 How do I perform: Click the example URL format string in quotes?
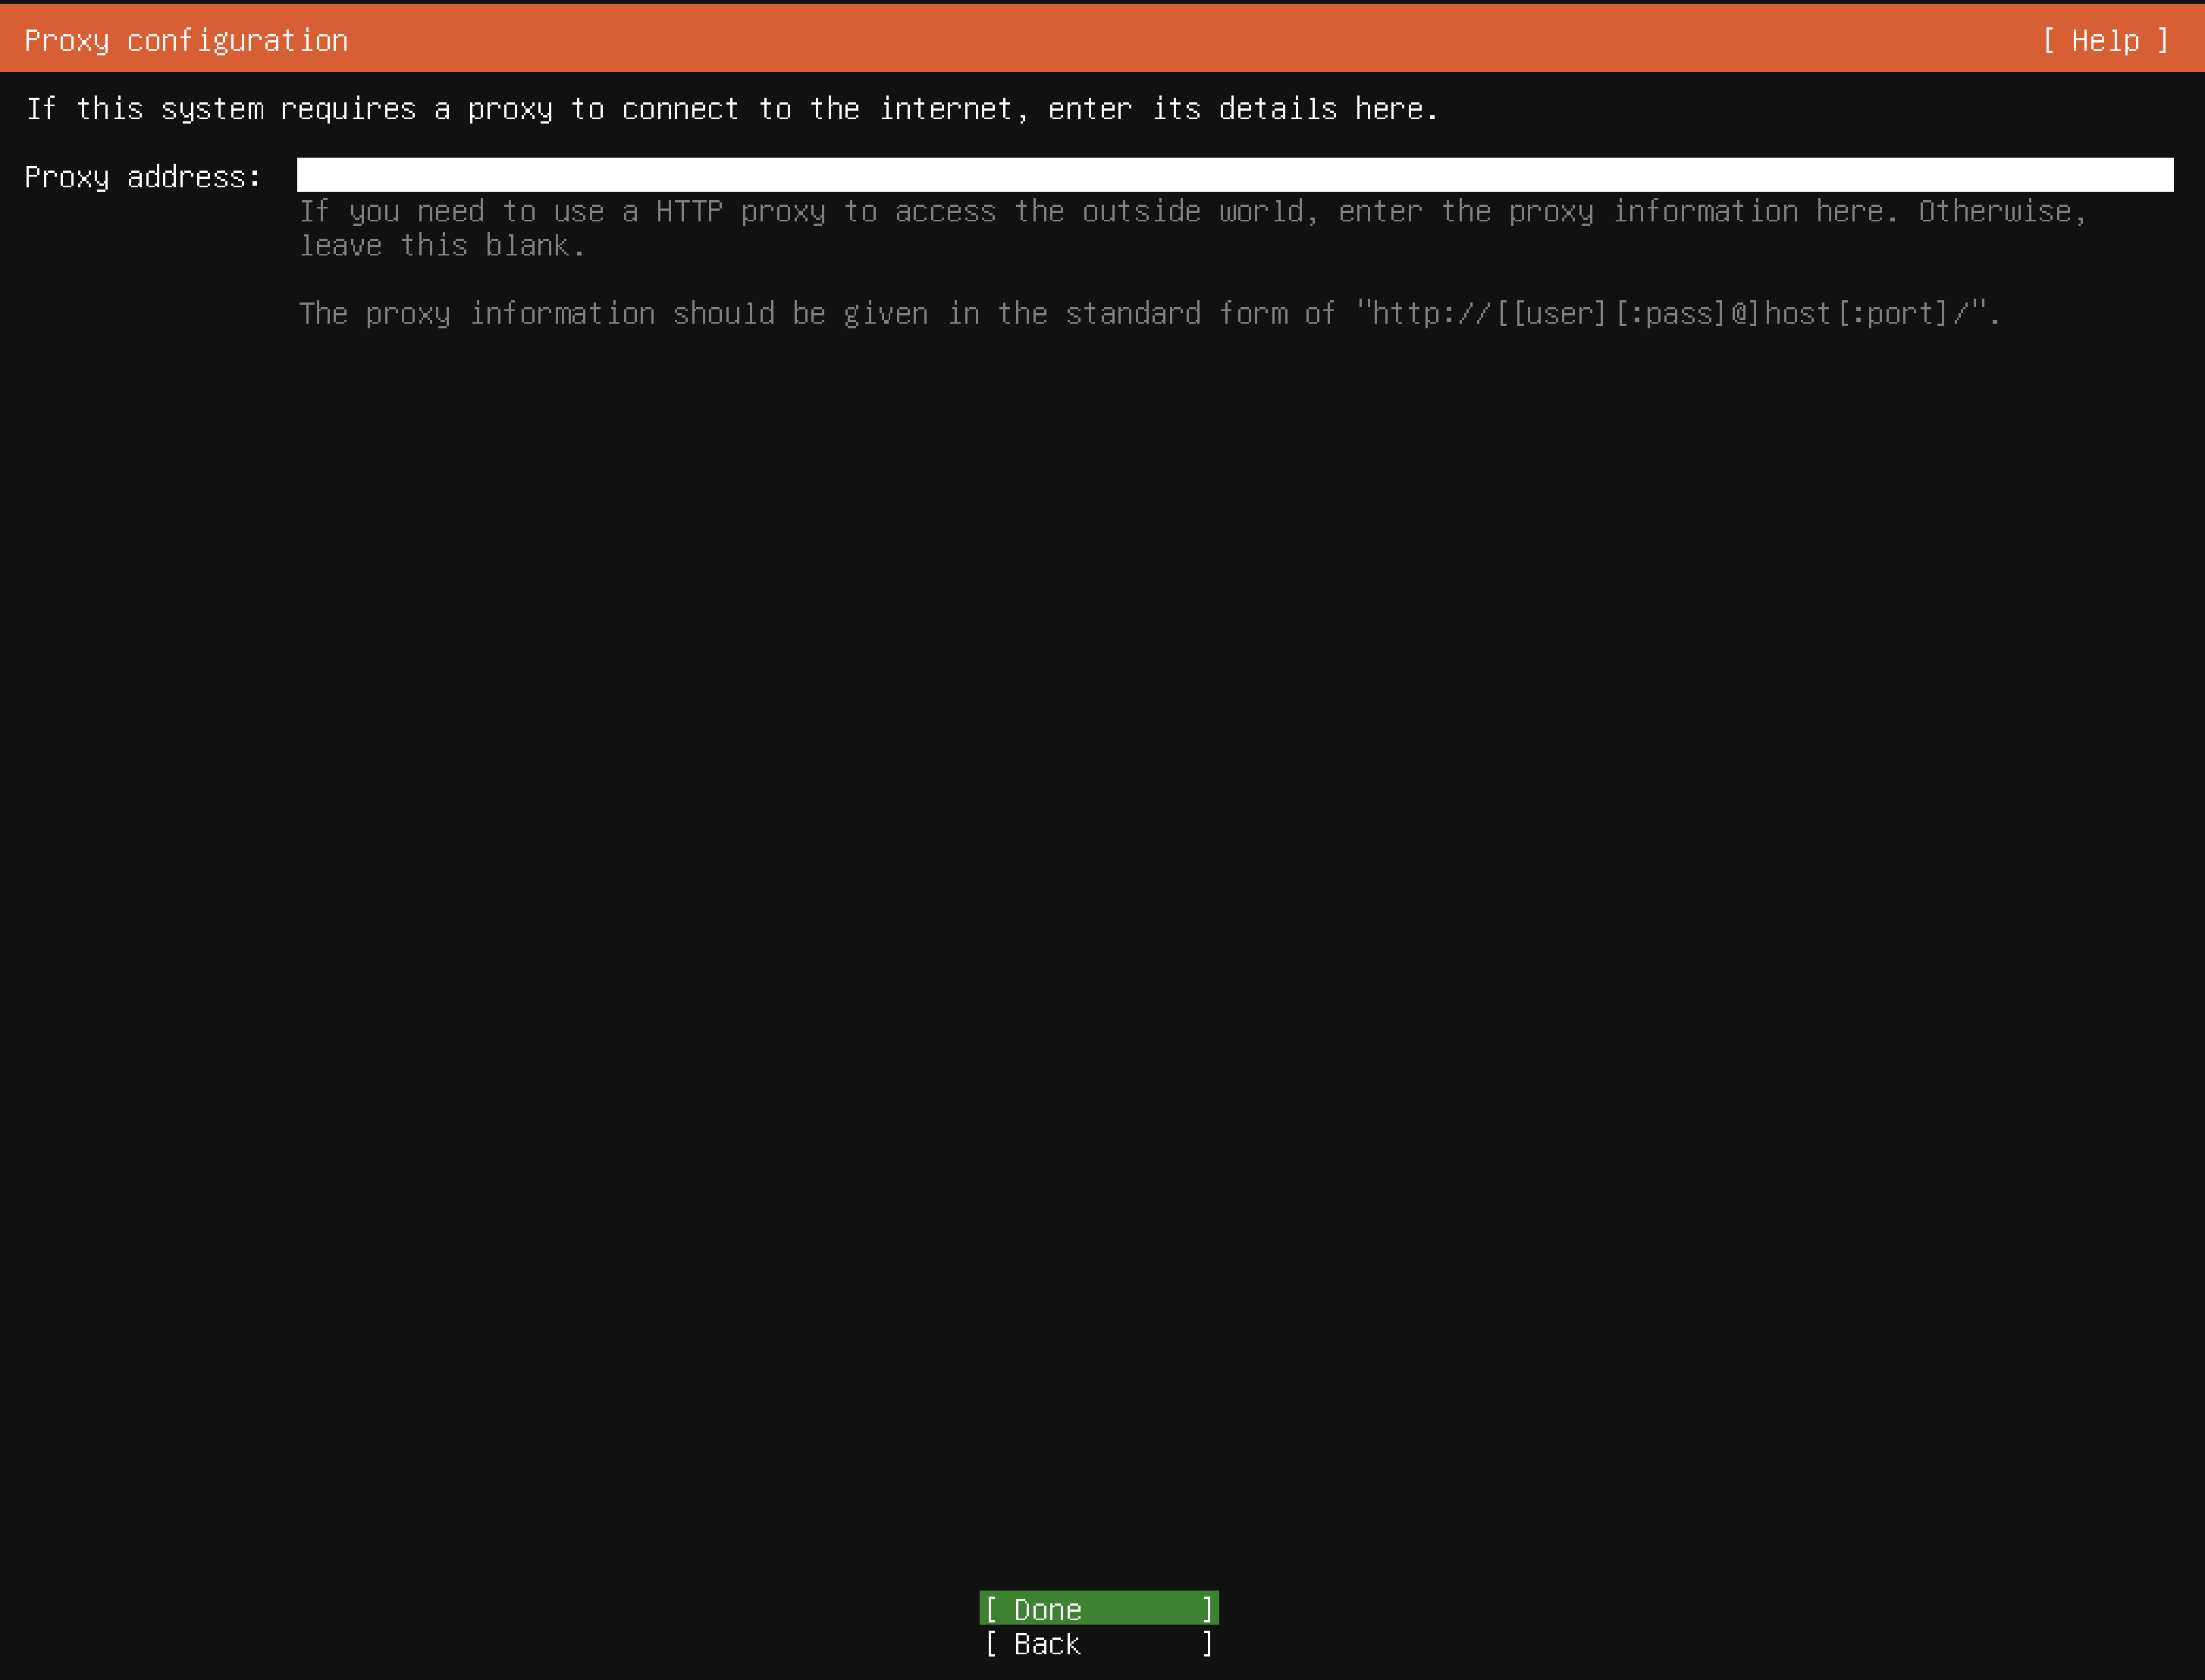click(1670, 314)
